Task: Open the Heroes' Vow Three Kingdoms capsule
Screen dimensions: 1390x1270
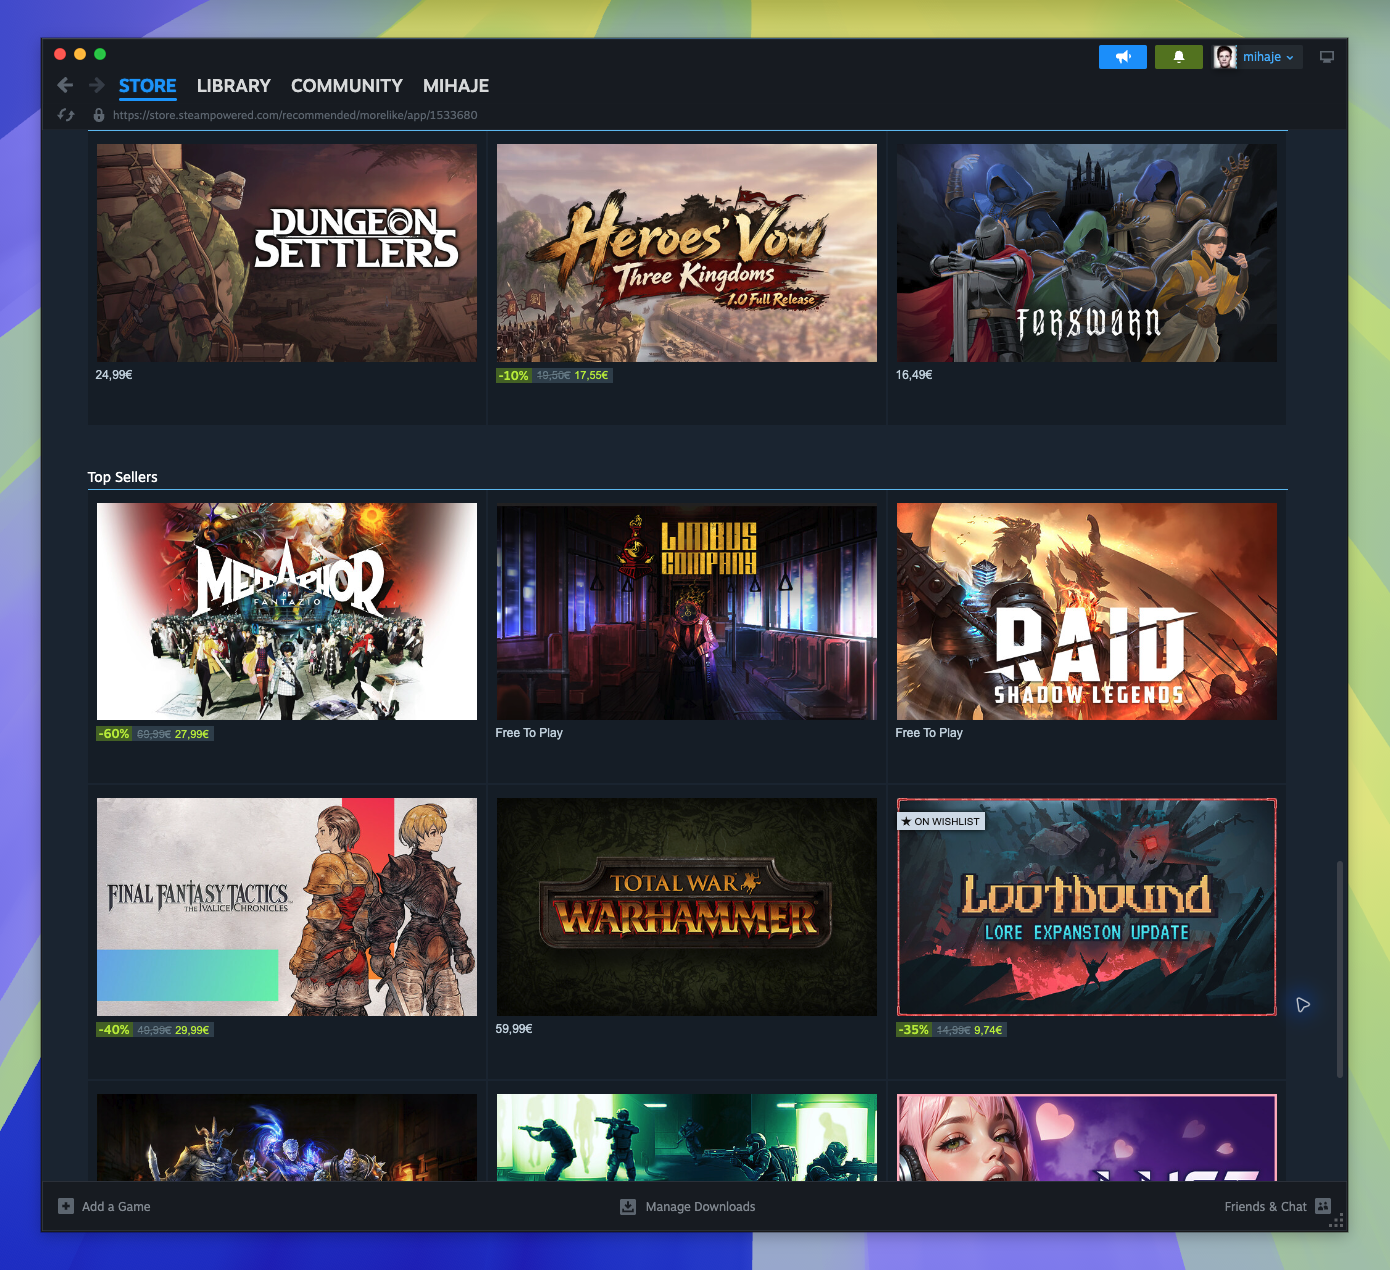Action: tap(687, 253)
